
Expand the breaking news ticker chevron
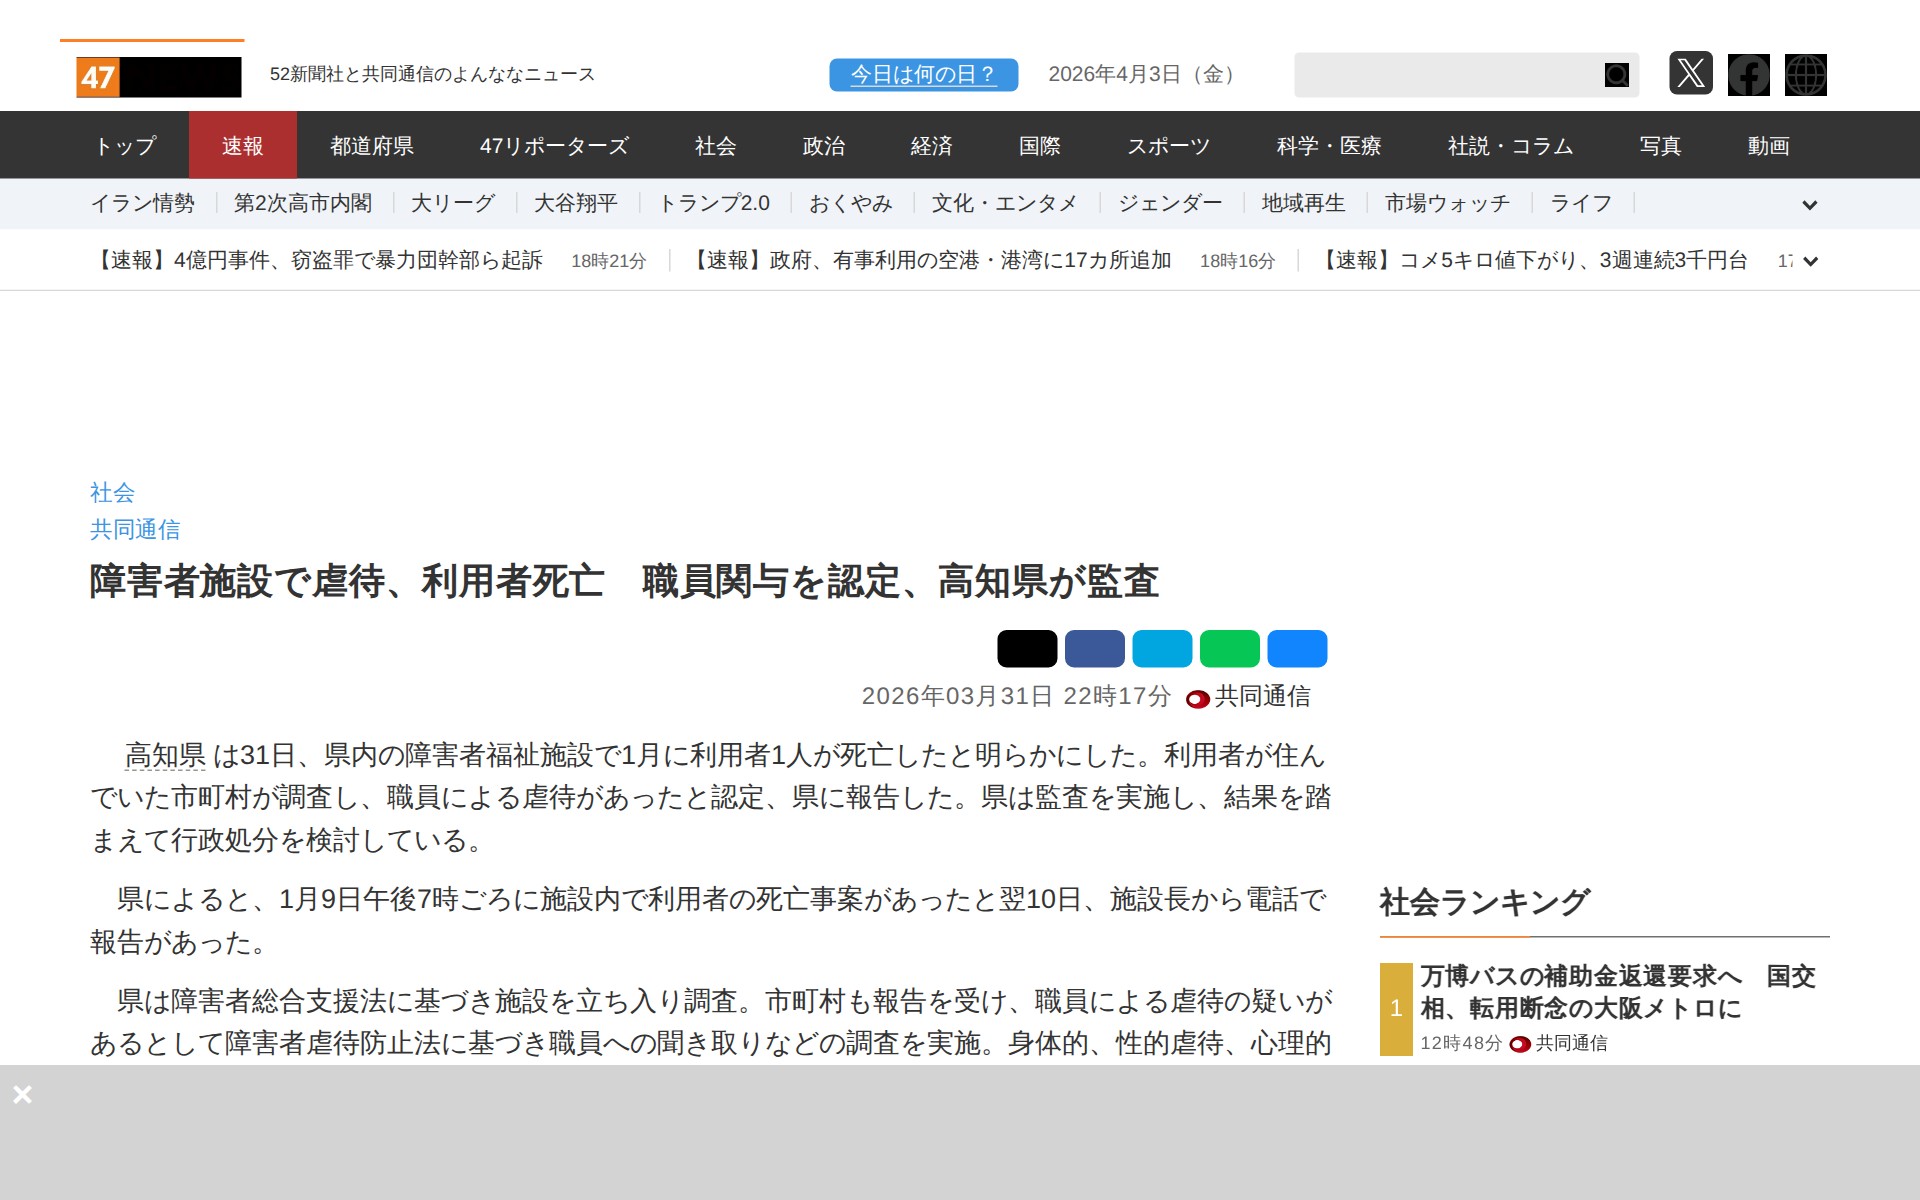pos(1809,262)
